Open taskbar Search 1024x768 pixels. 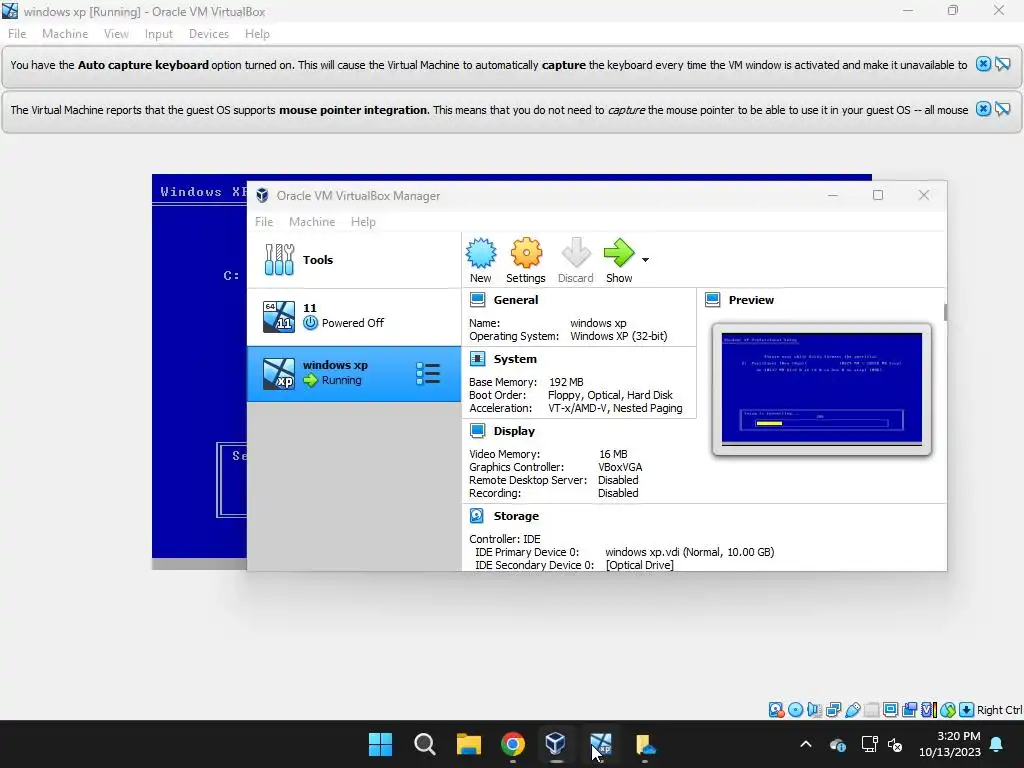pos(424,744)
